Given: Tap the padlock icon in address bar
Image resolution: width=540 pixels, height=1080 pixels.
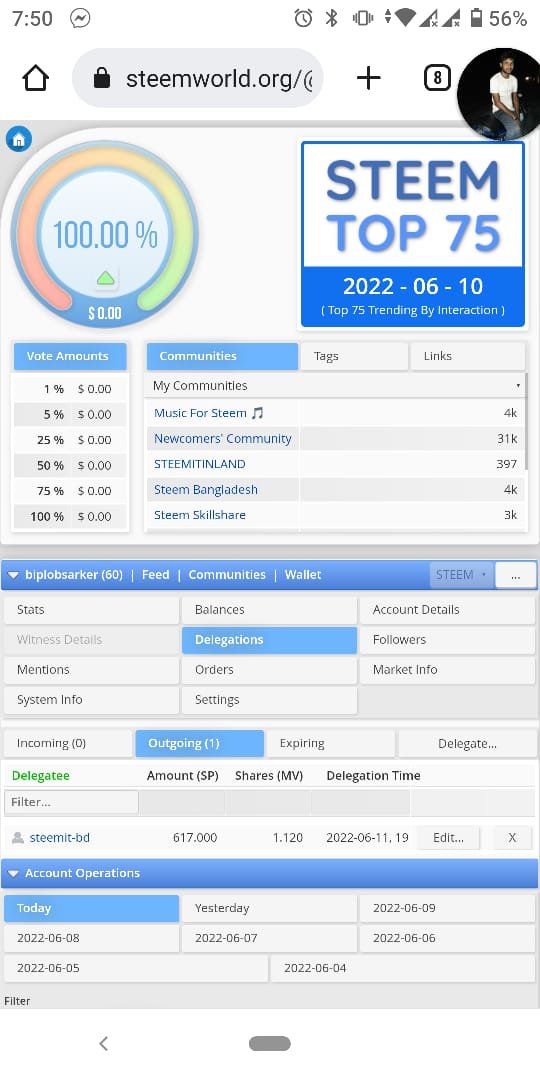Looking at the screenshot, I should click(102, 79).
